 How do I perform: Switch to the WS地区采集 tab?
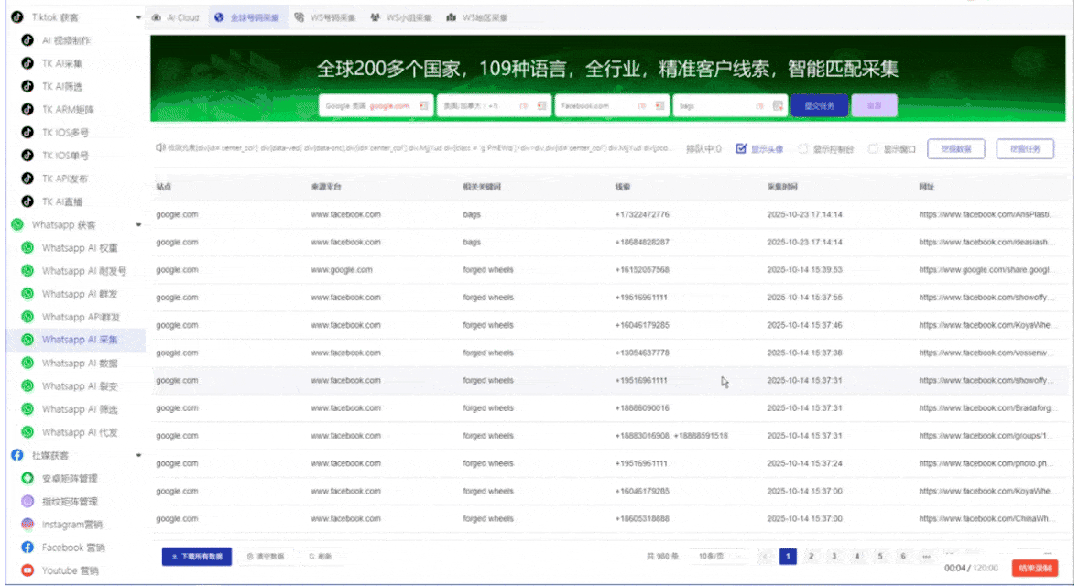coord(477,18)
